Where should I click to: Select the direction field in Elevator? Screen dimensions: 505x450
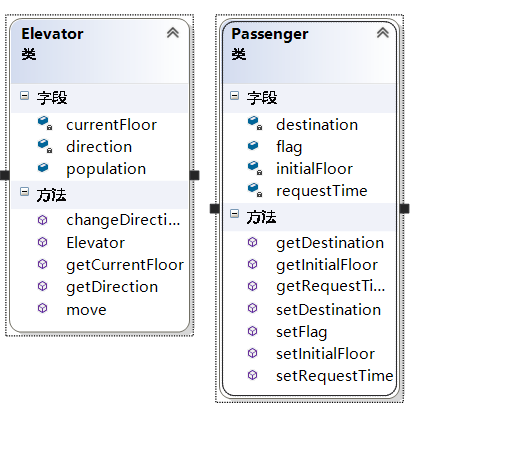(99, 147)
